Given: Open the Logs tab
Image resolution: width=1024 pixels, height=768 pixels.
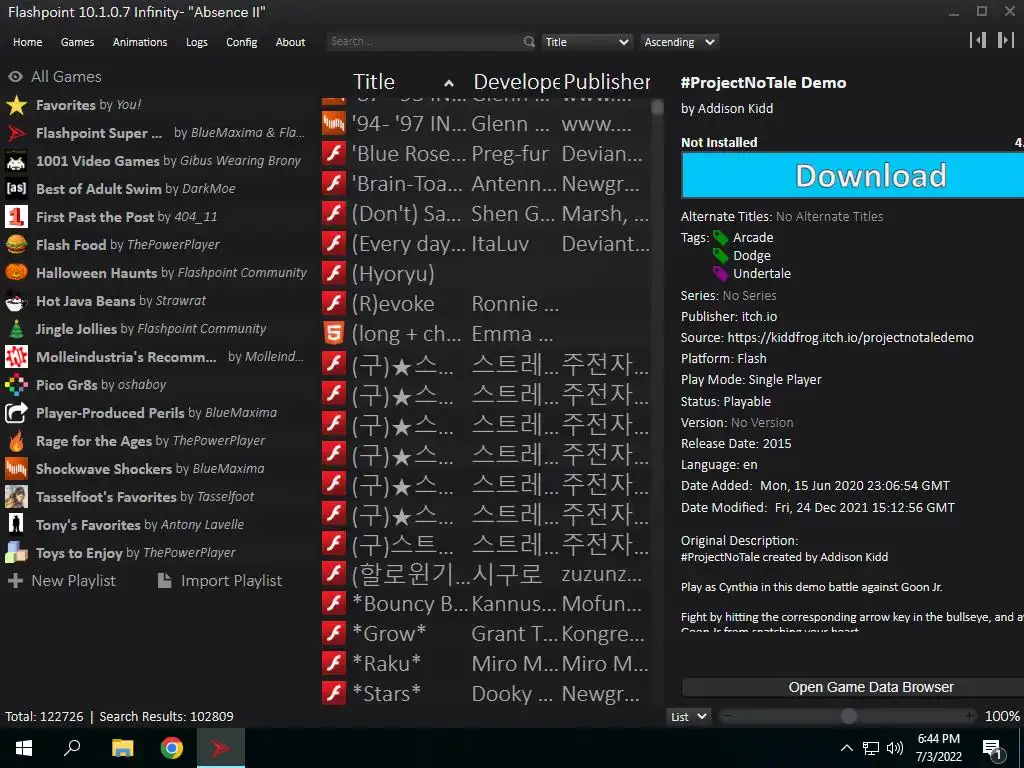Looking at the screenshot, I should pos(197,42).
